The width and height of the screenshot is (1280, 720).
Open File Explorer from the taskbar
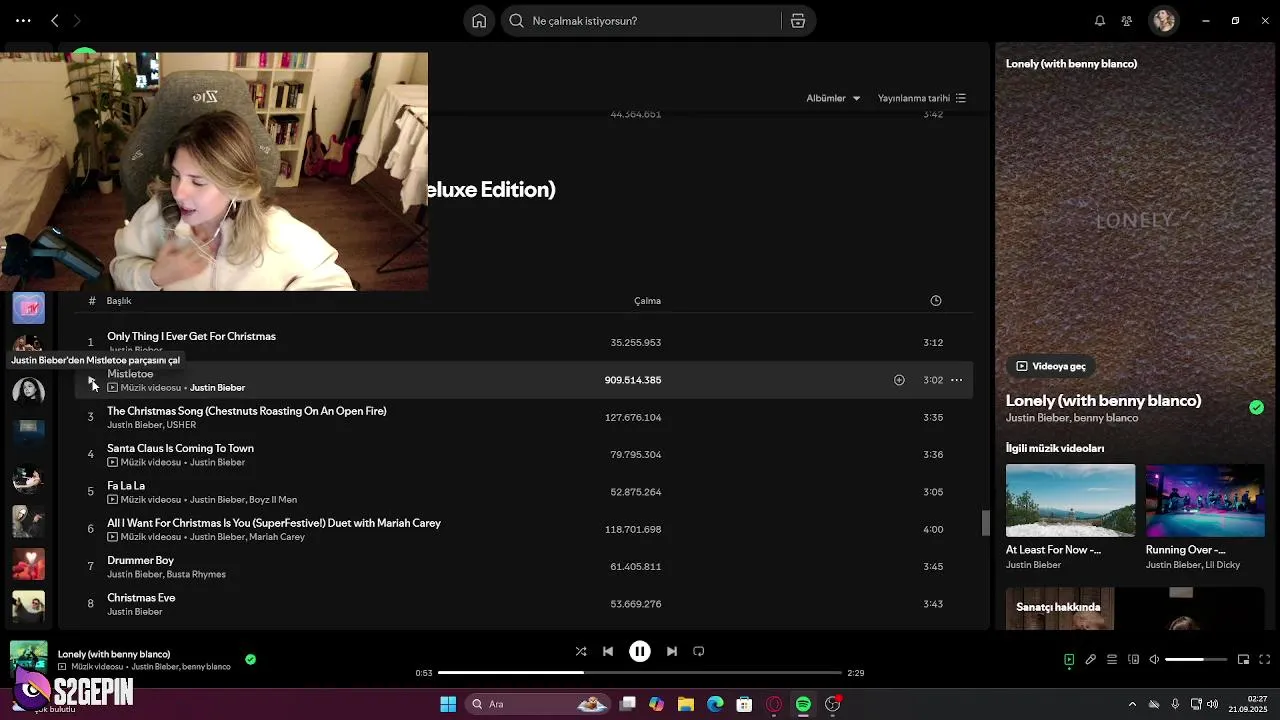686,704
